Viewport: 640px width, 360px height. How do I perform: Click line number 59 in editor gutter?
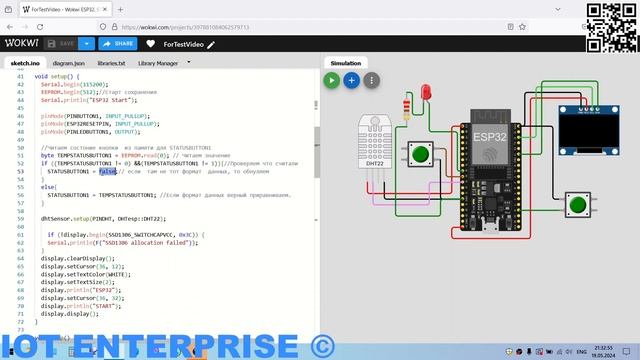click(x=20, y=219)
